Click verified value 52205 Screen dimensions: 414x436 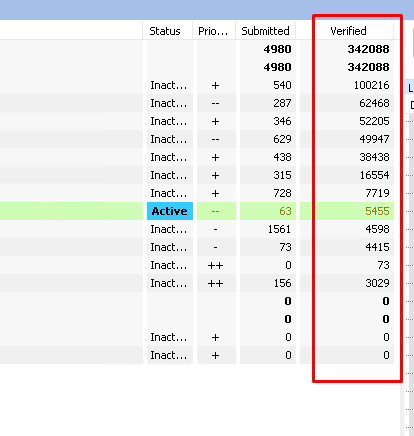(x=374, y=121)
